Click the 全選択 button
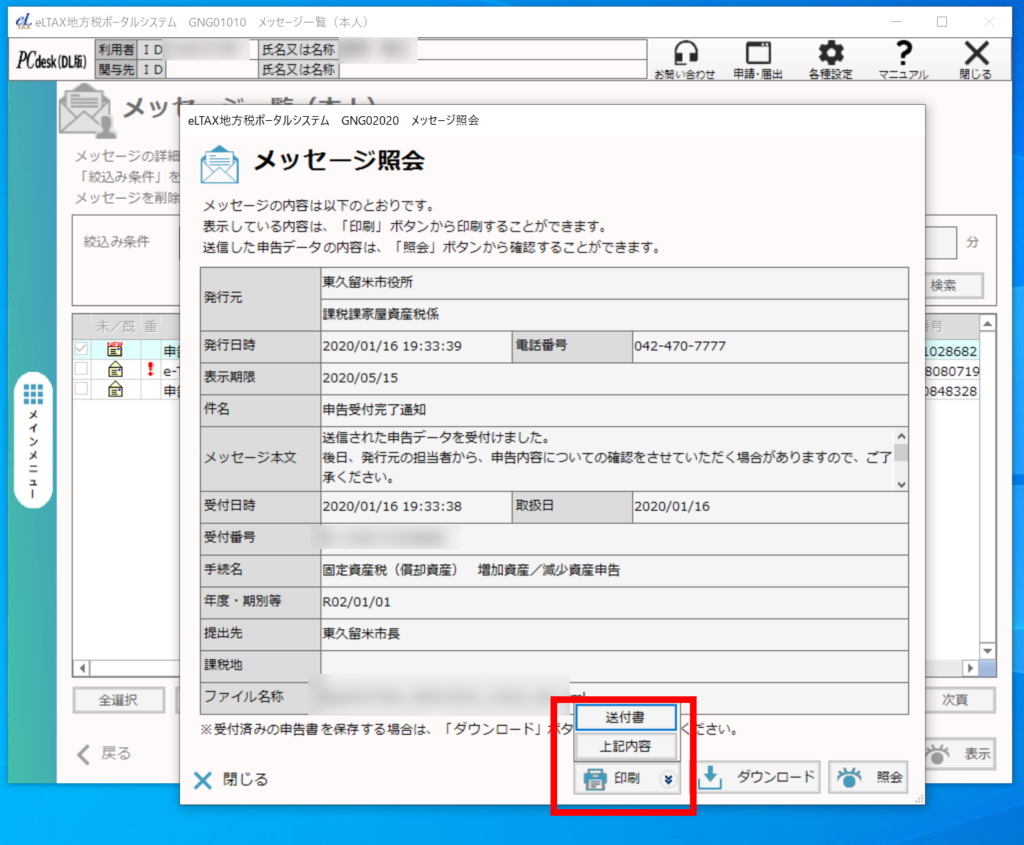Screen dimensions: 1024x845 pyautogui.click(x=118, y=700)
